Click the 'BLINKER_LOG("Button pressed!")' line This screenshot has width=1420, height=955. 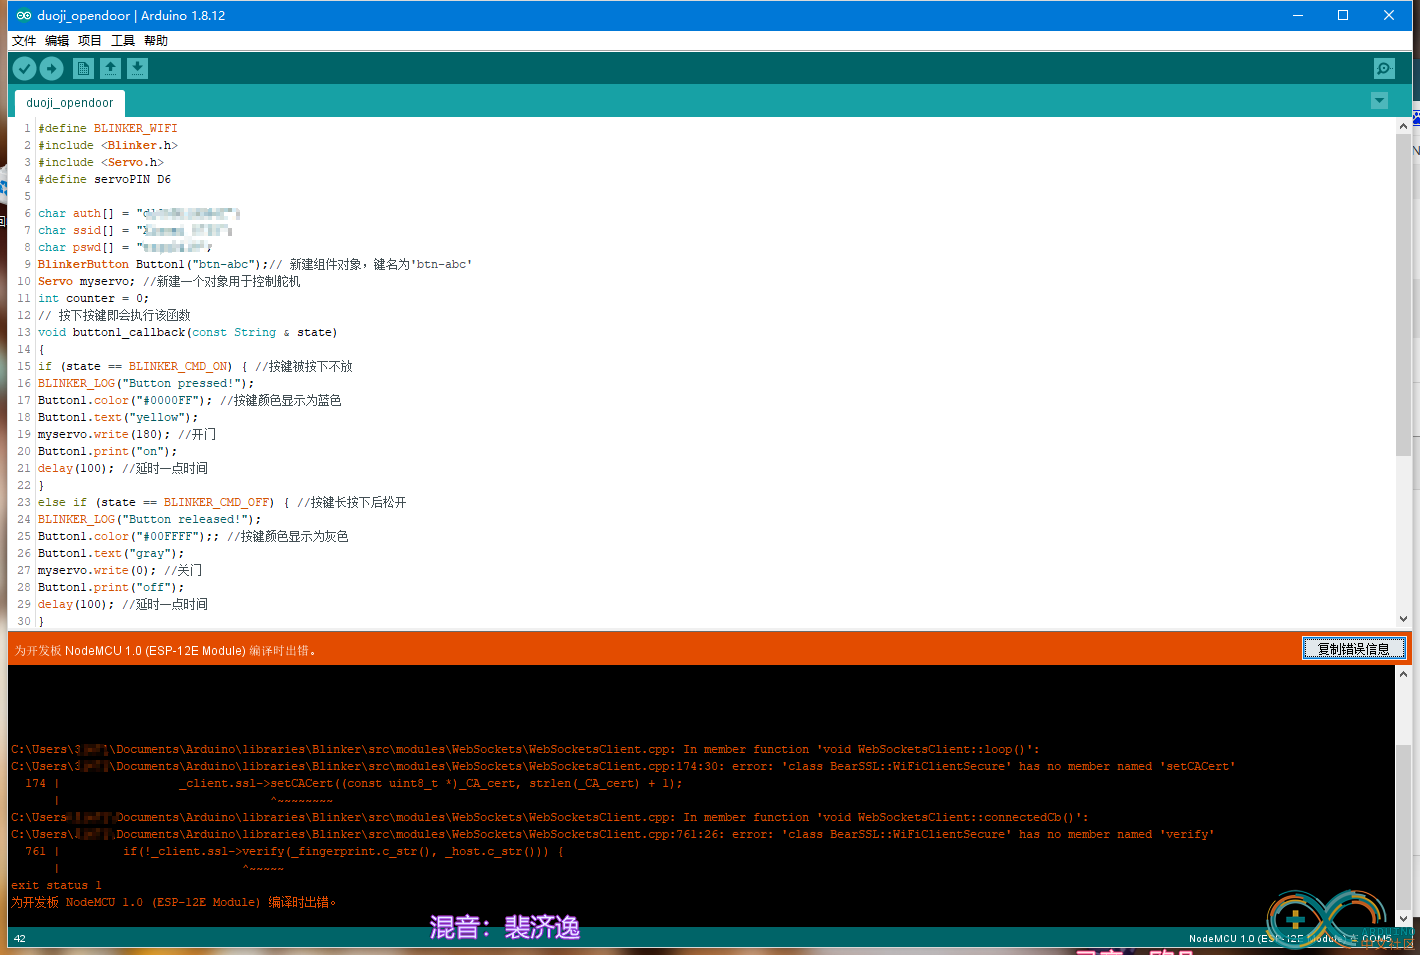(x=146, y=383)
